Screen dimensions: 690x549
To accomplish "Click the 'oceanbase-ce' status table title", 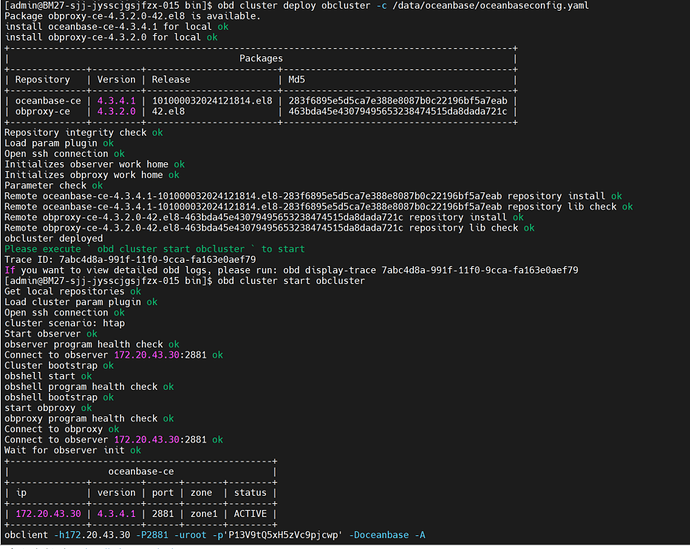I will coord(141,472).
